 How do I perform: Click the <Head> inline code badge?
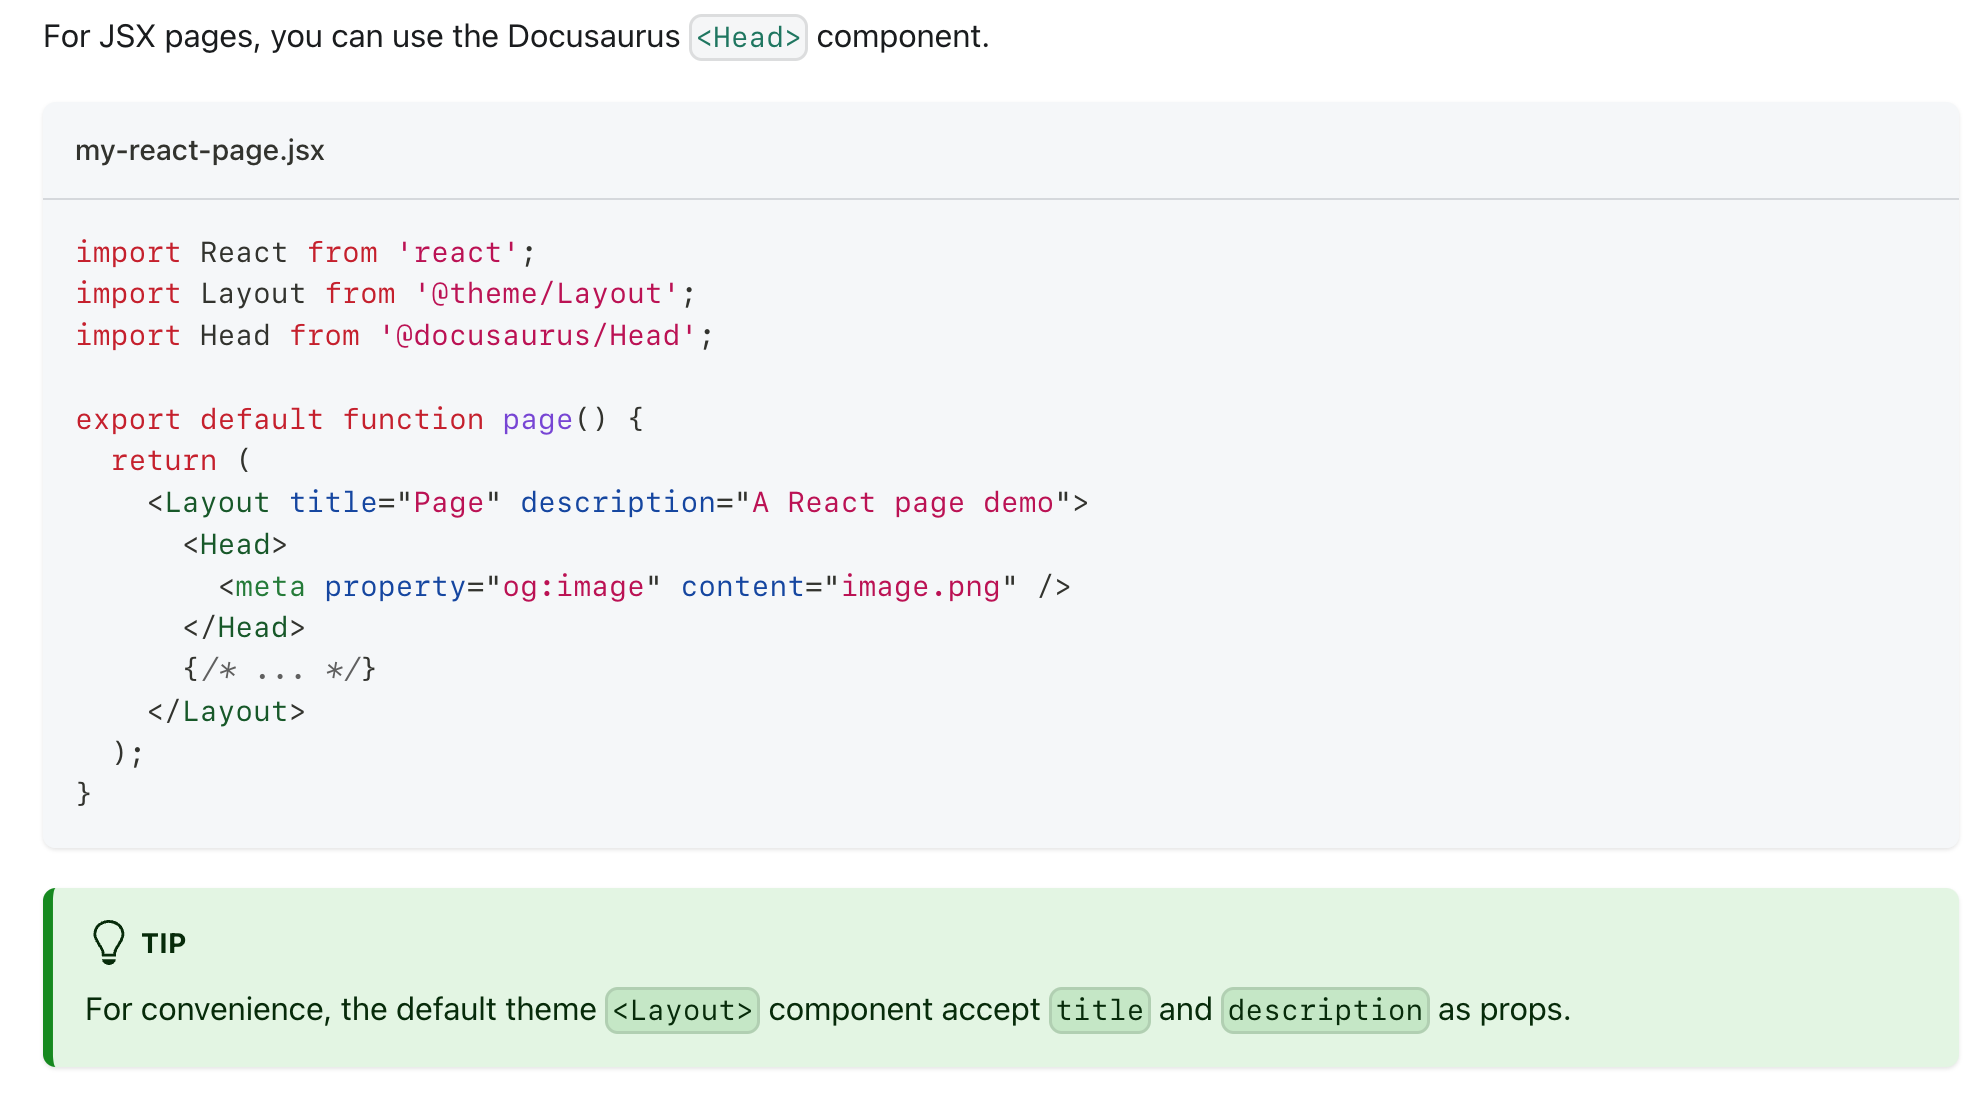pyautogui.click(x=748, y=37)
